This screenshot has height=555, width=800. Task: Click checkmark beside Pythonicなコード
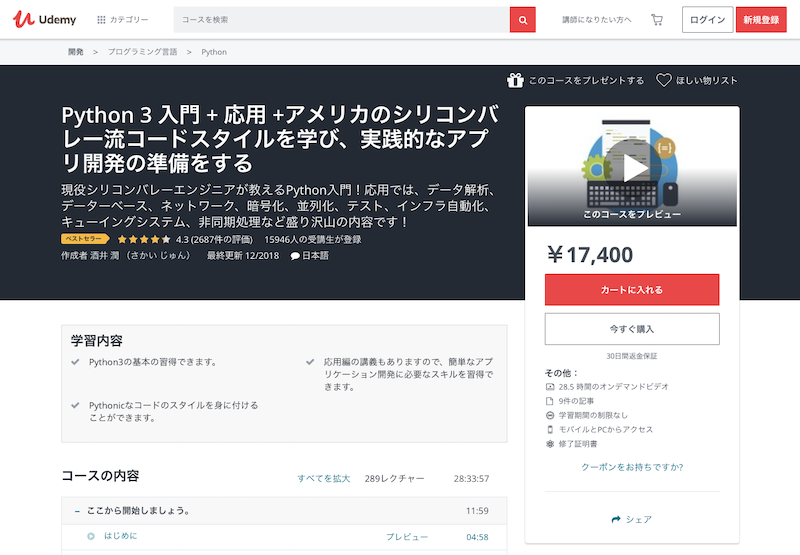76,406
